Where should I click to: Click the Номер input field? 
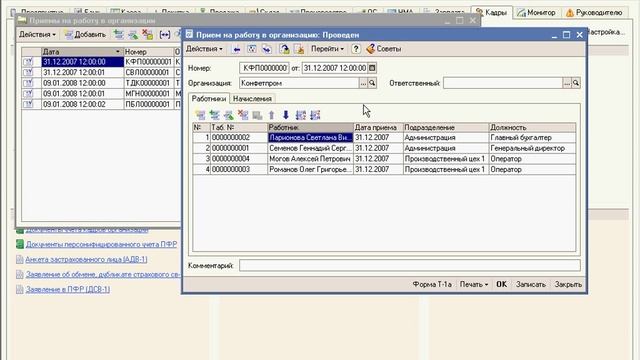(x=264, y=68)
